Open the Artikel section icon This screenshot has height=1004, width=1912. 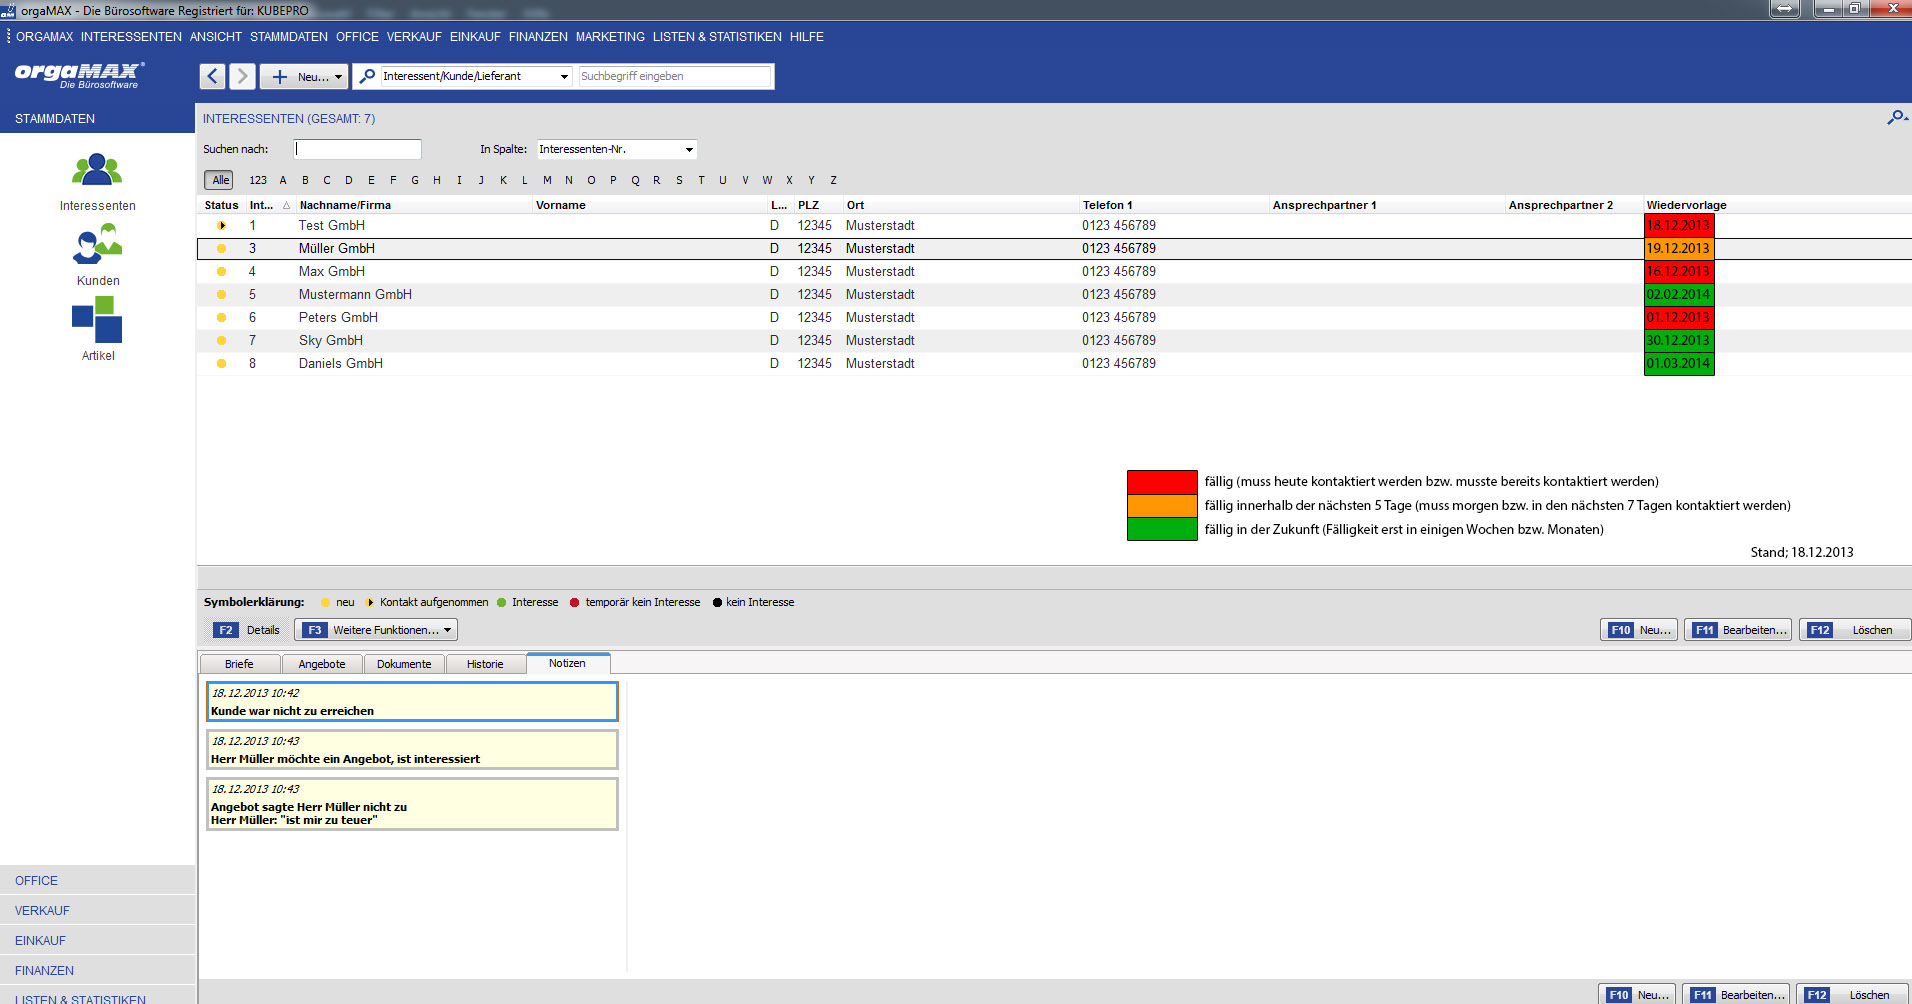click(x=97, y=319)
